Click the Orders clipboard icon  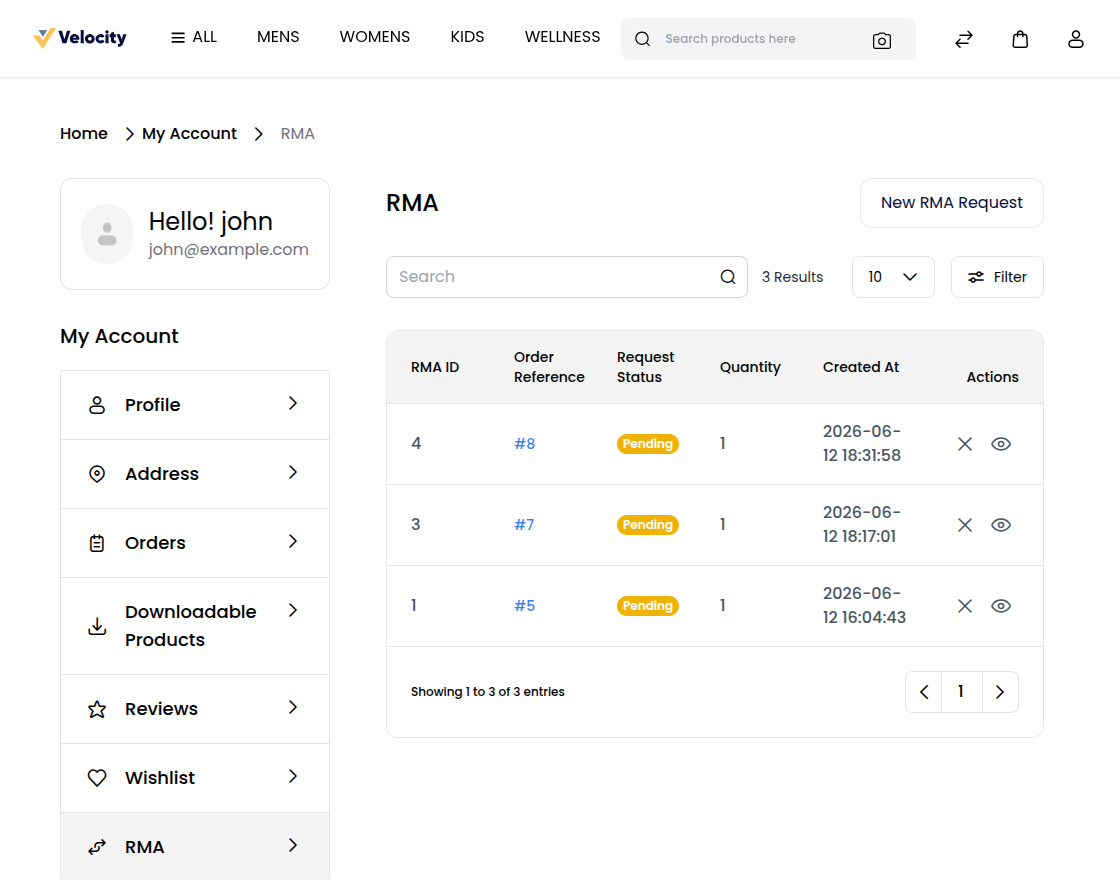97,544
